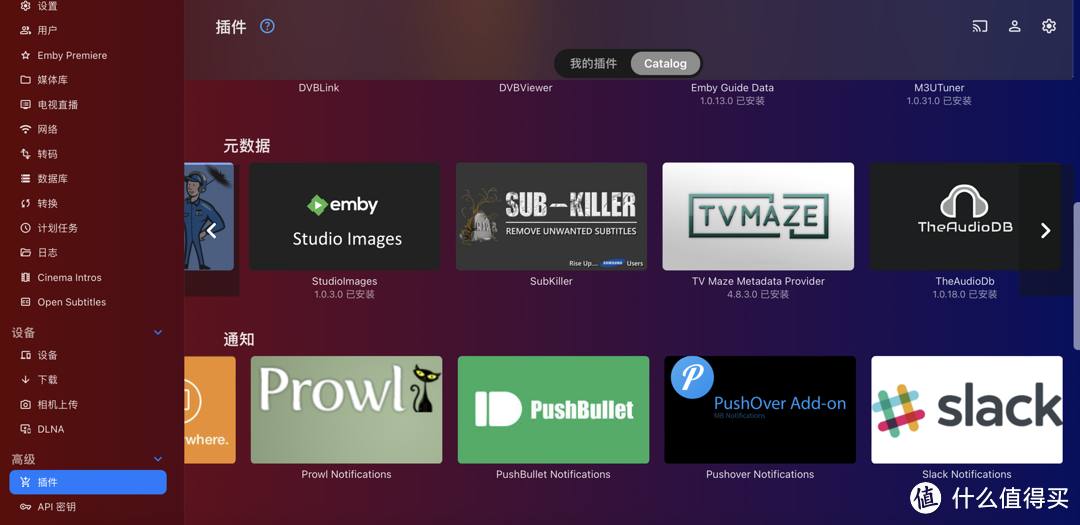1080x525 pixels.
Task: Open the DVBLink plugin link
Action: tap(319, 88)
